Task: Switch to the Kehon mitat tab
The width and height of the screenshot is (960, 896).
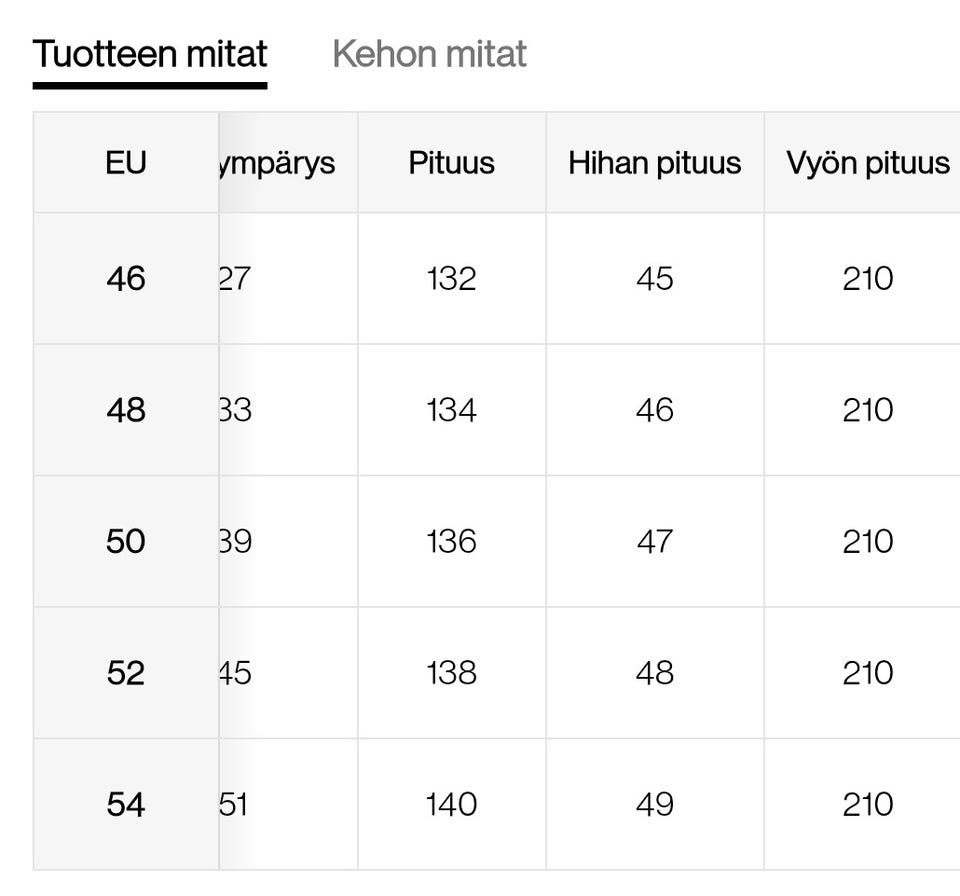Action: pyautogui.click(x=429, y=54)
